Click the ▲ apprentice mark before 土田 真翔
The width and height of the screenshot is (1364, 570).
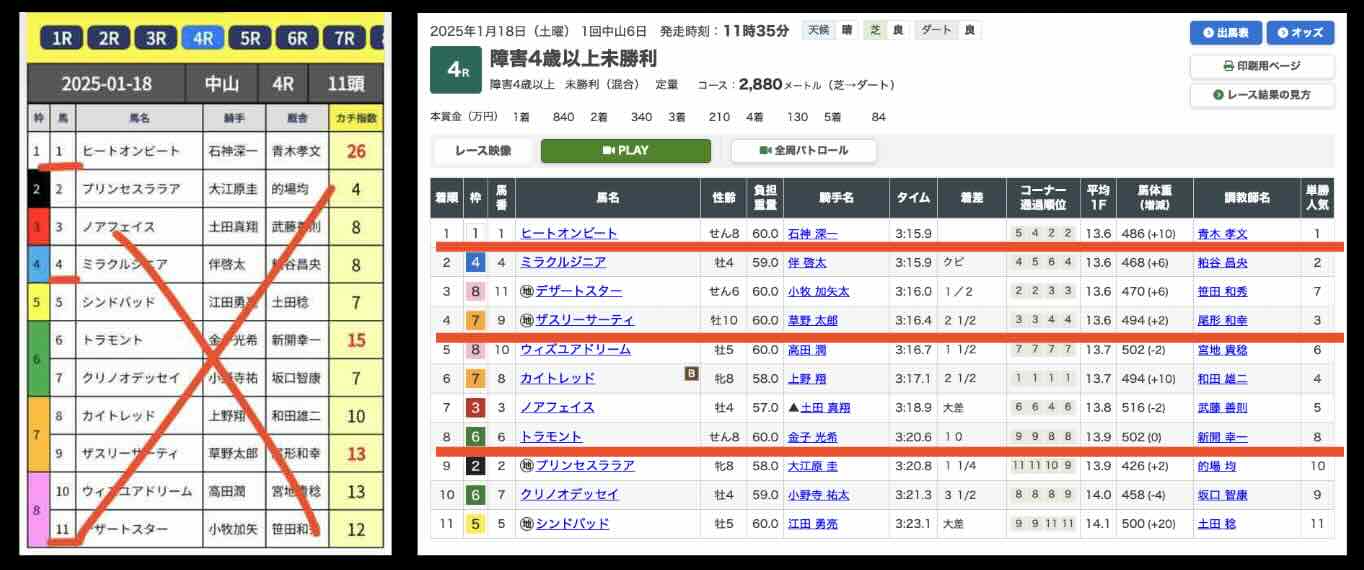pos(794,407)
